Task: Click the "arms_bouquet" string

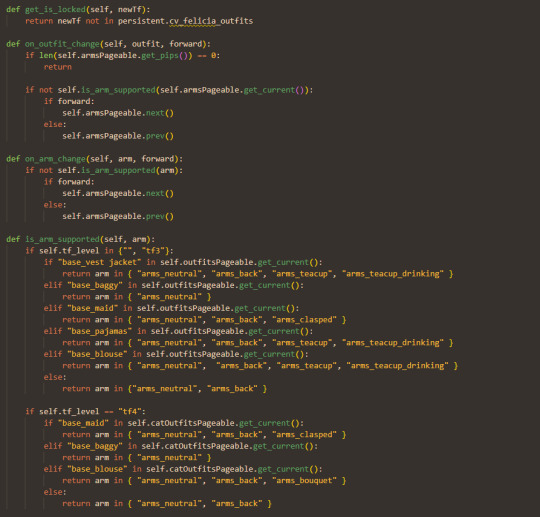Action: click(x=304, y=480)
